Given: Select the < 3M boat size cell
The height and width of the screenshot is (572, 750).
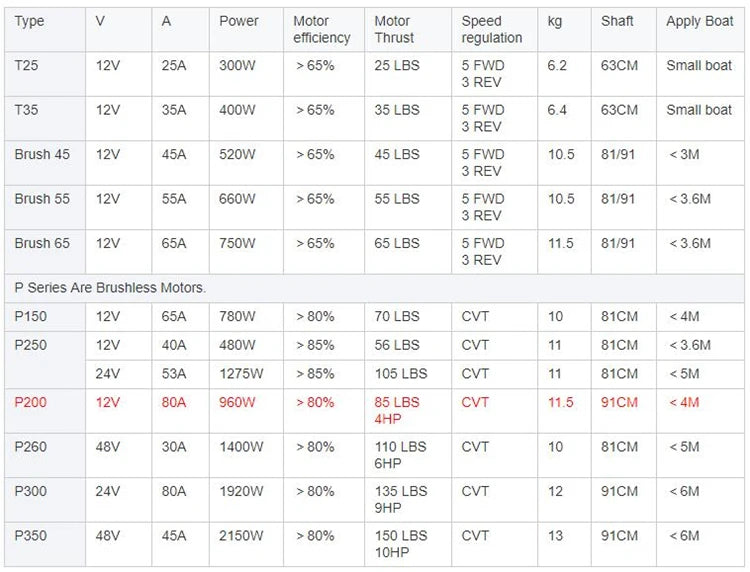Looking at the screenshot, I should 683,154.
